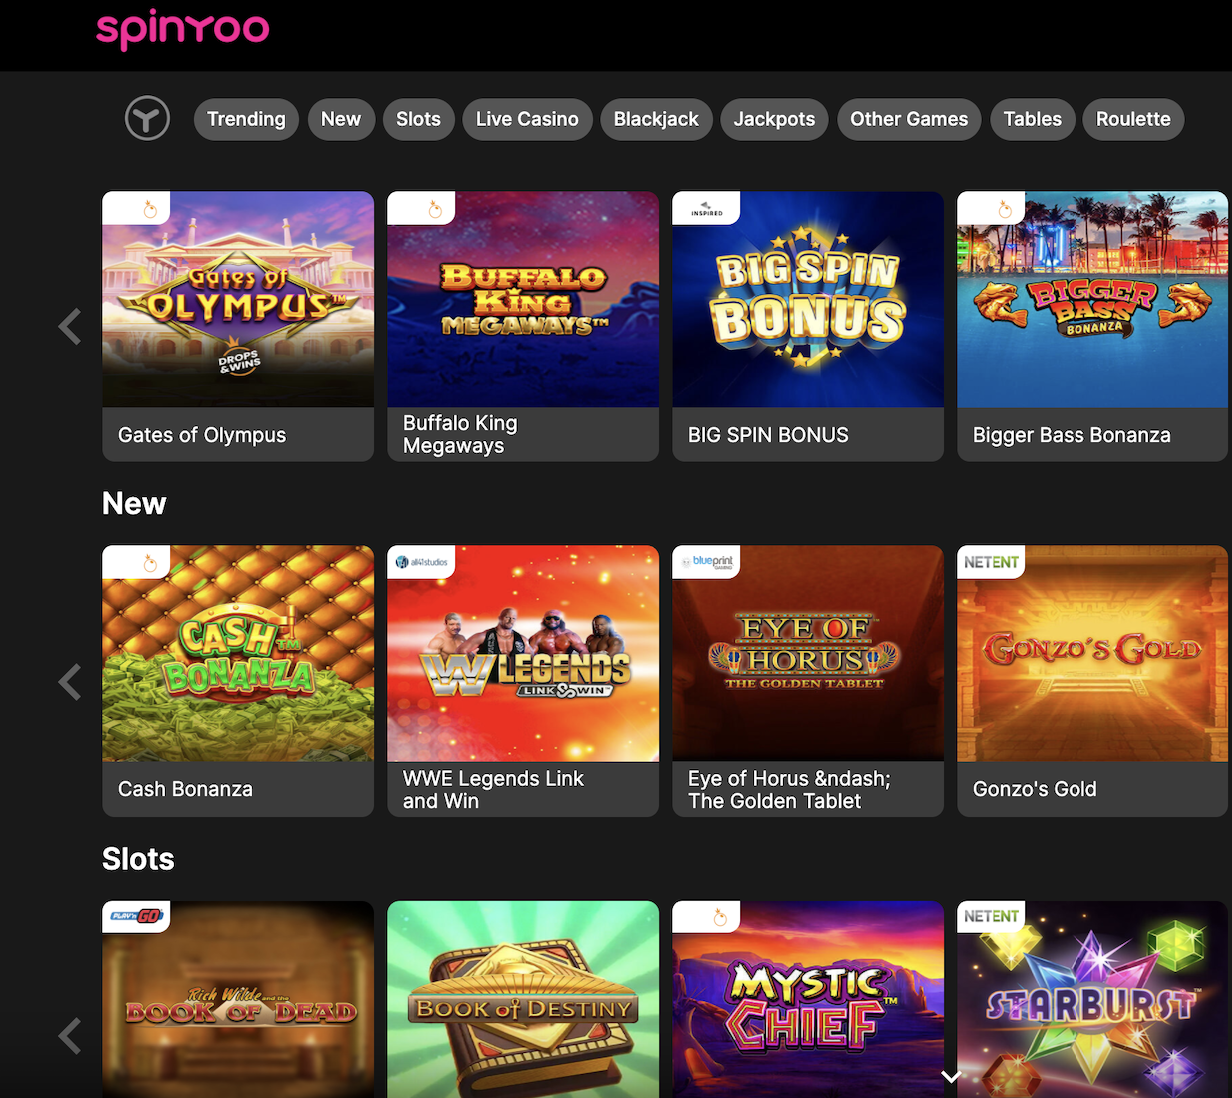
Task: Open the Jackpots category
Action: (774, 119)
